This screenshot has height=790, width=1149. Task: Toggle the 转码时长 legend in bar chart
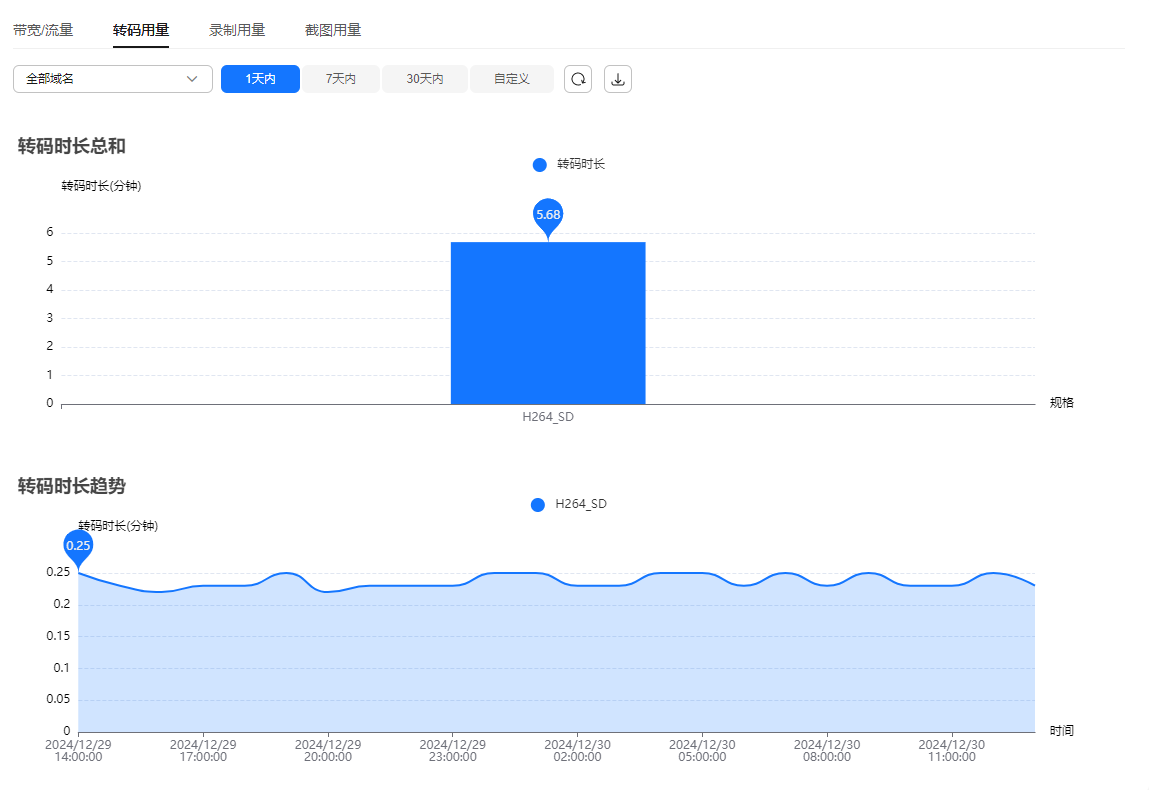569,164
